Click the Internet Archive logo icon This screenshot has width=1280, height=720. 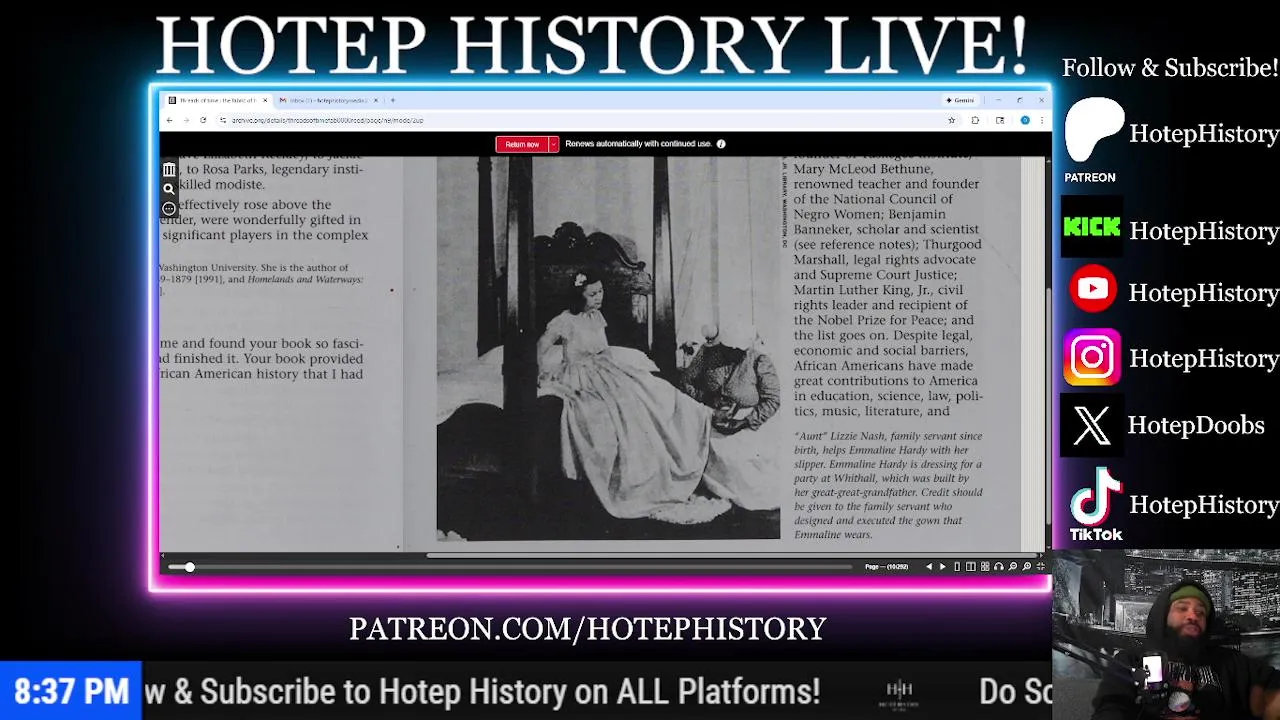coord(169,170)
